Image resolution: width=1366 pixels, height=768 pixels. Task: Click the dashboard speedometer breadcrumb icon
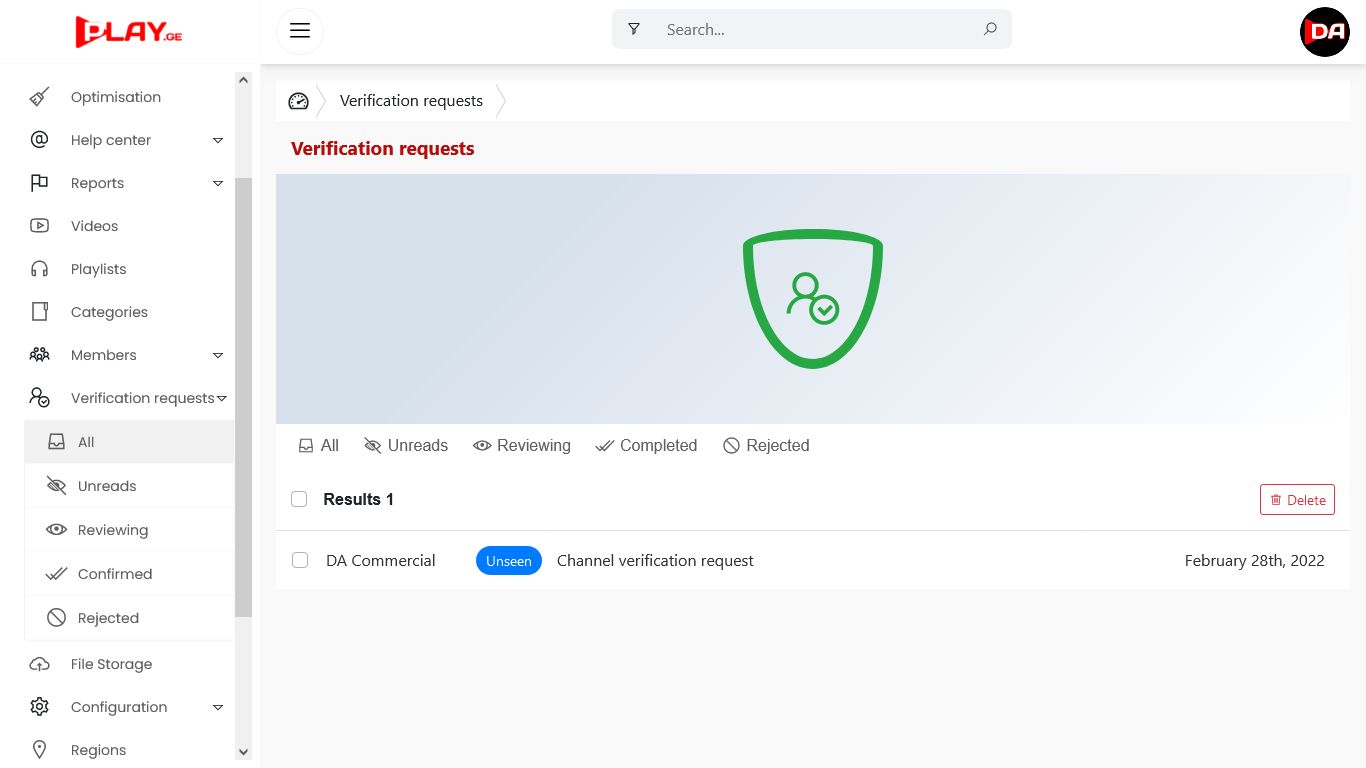click(298, 101)
